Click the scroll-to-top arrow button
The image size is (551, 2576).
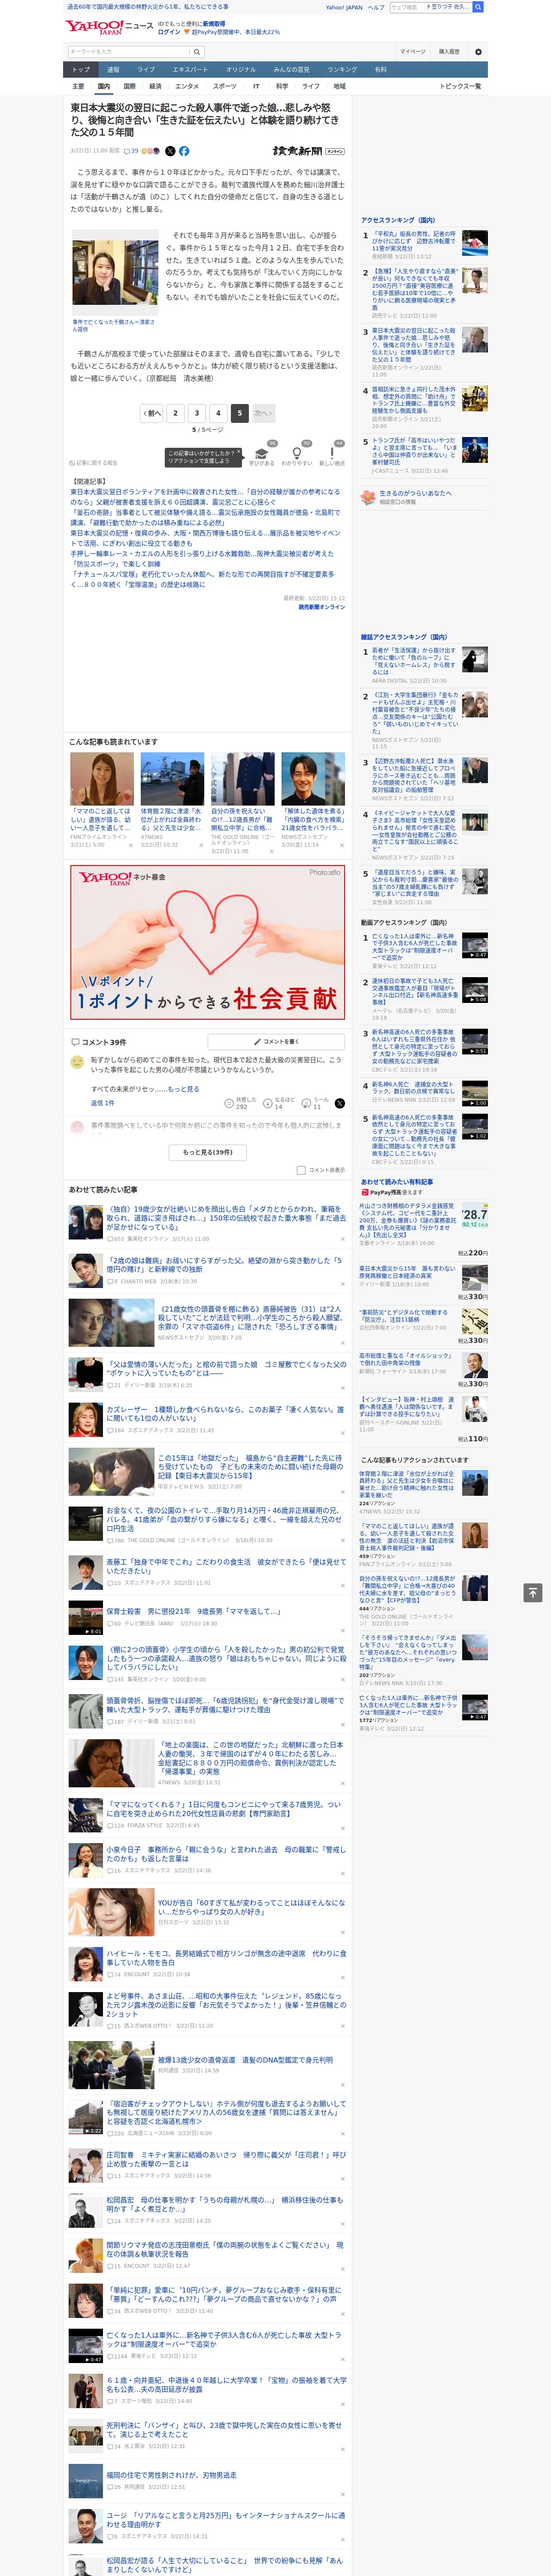(533, 1592)
